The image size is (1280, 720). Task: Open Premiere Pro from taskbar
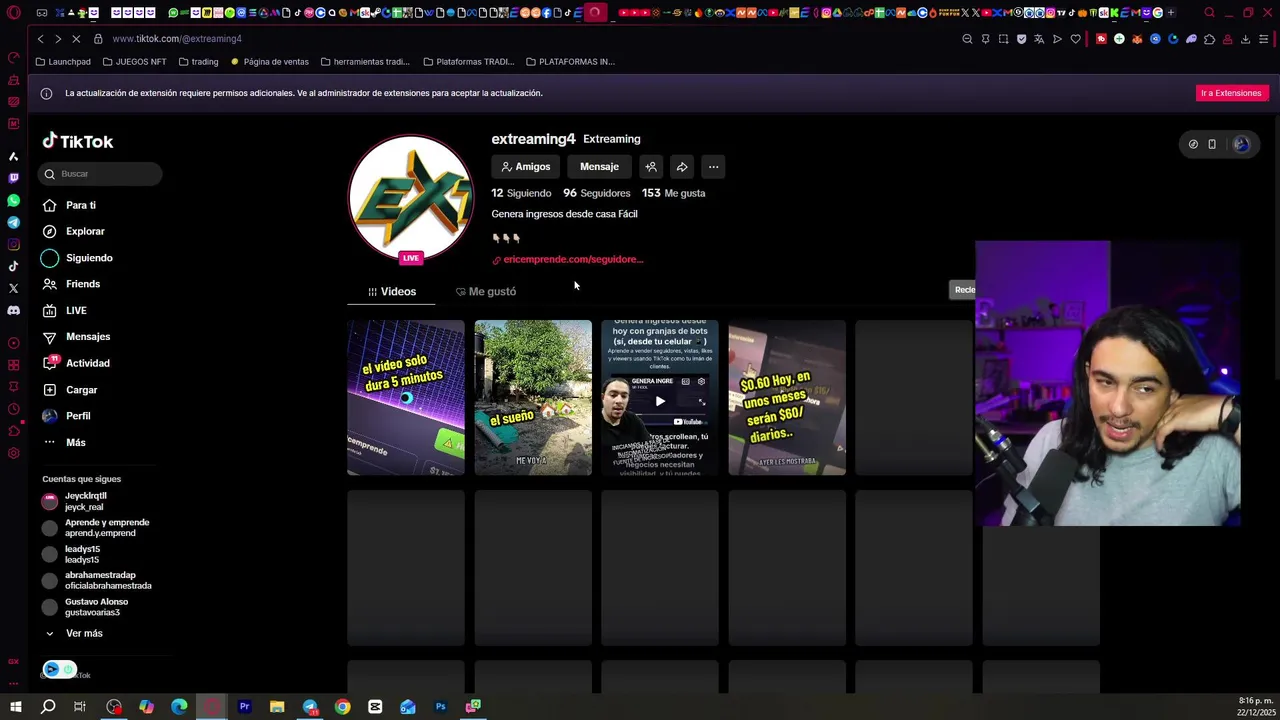pyautogui.click(x=244, y=707)
